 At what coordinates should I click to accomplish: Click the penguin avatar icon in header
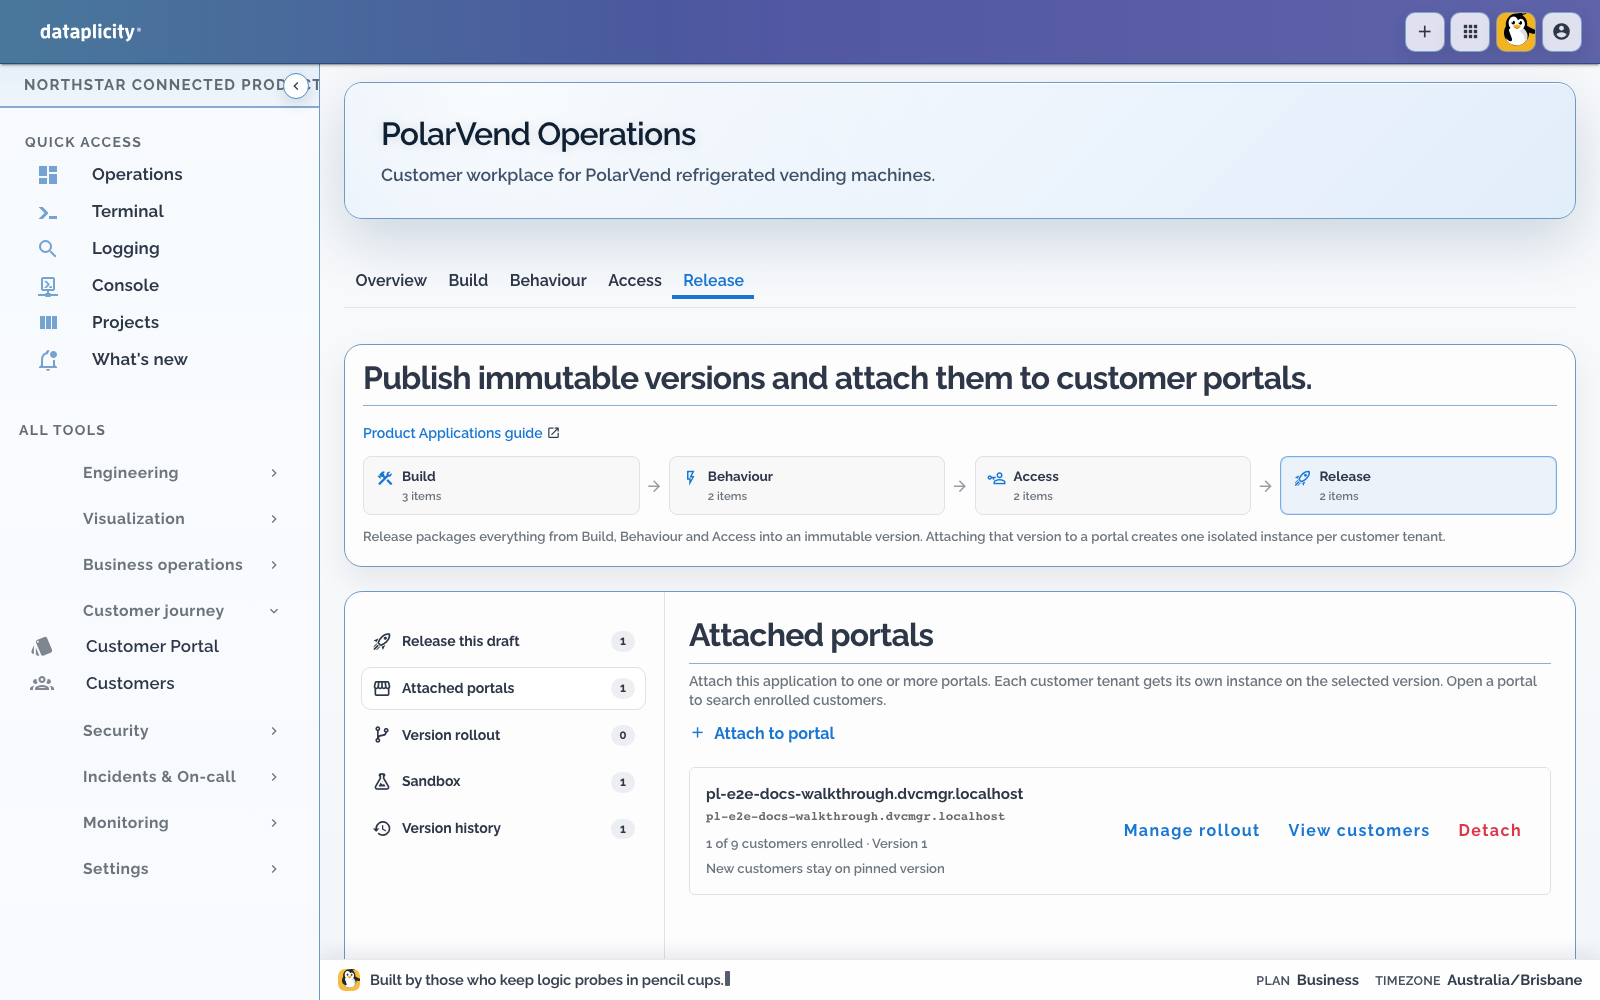tap(1516, 32)
